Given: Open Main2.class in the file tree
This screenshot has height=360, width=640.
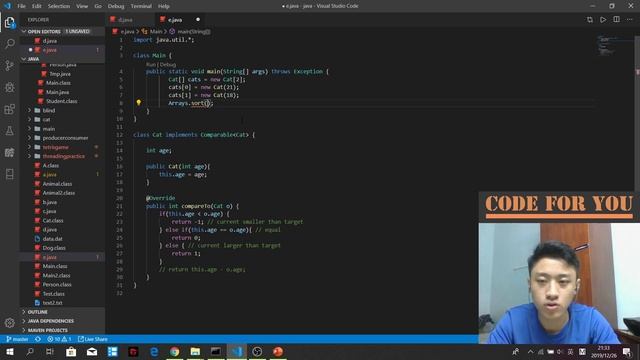Looking at the screenshot, I should coord(56,276).
